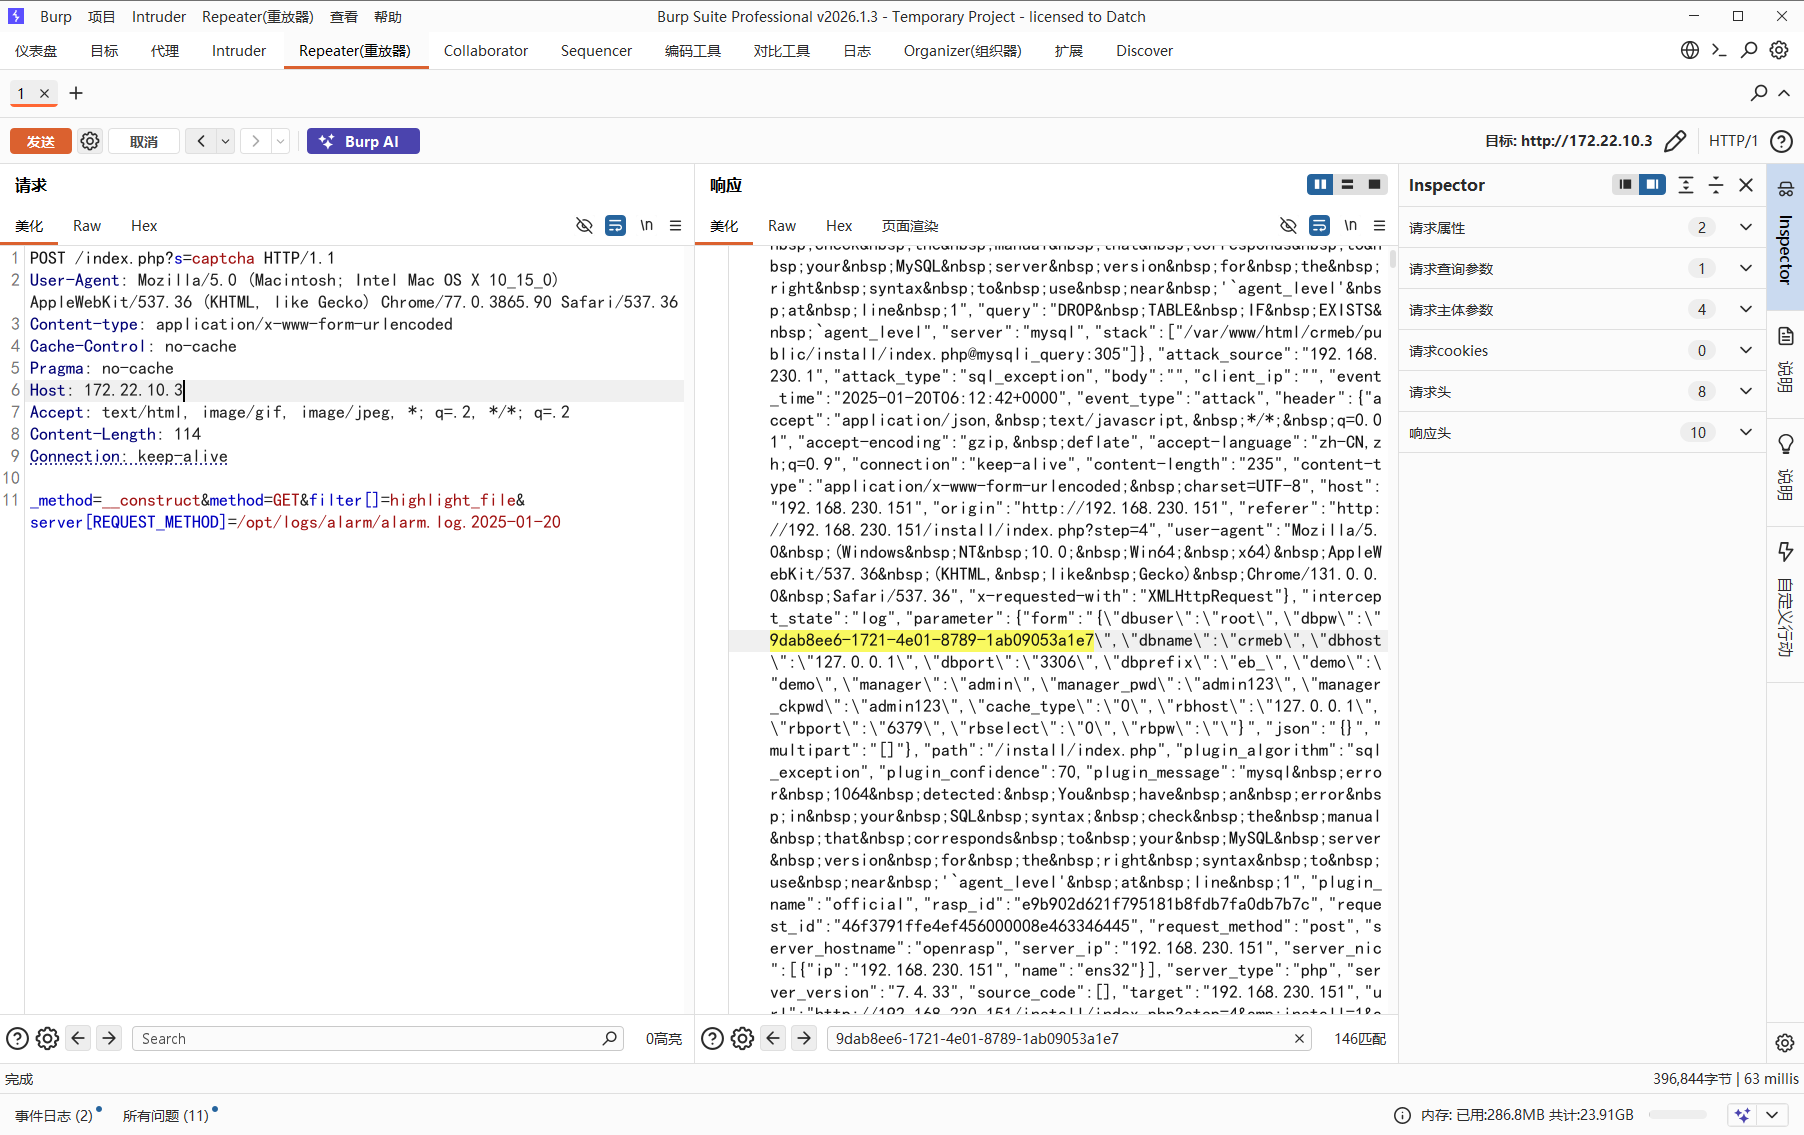The height and width of the screenshot is (1135, 1804).
Task: Open notes document icon in right sidebar
Action: pyautogui.click(x=1786, y=336)
